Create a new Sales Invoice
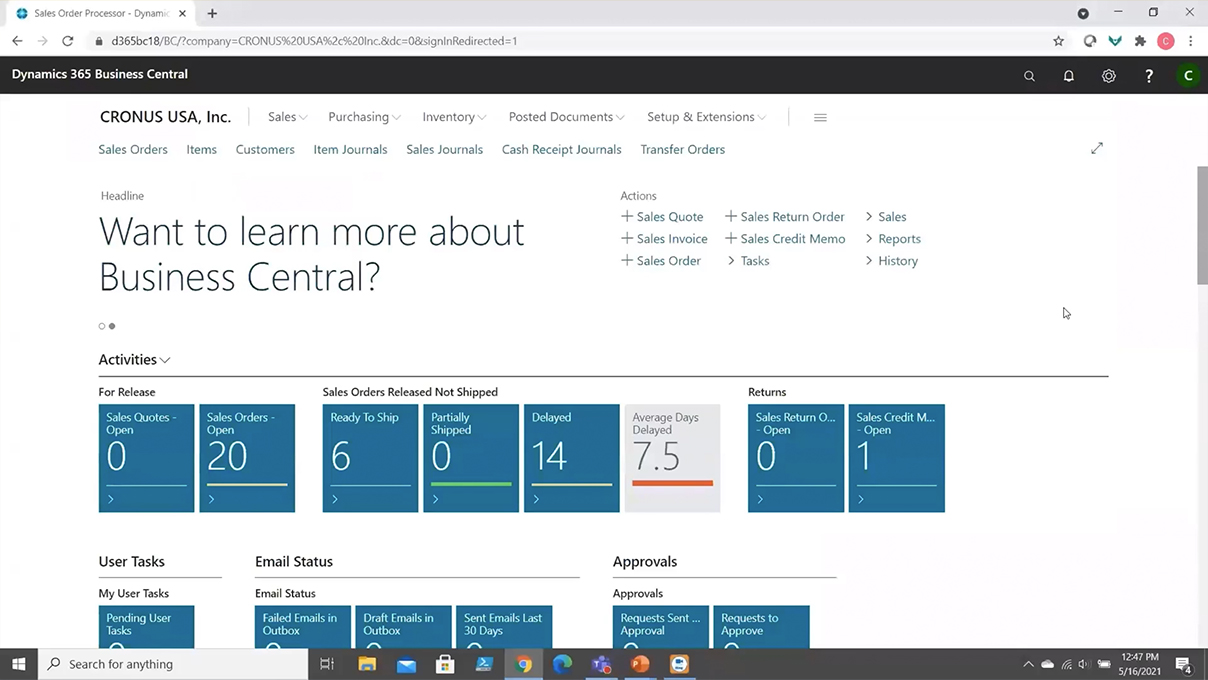Viewport: 1208px width, 680px height. pos(664,239)
